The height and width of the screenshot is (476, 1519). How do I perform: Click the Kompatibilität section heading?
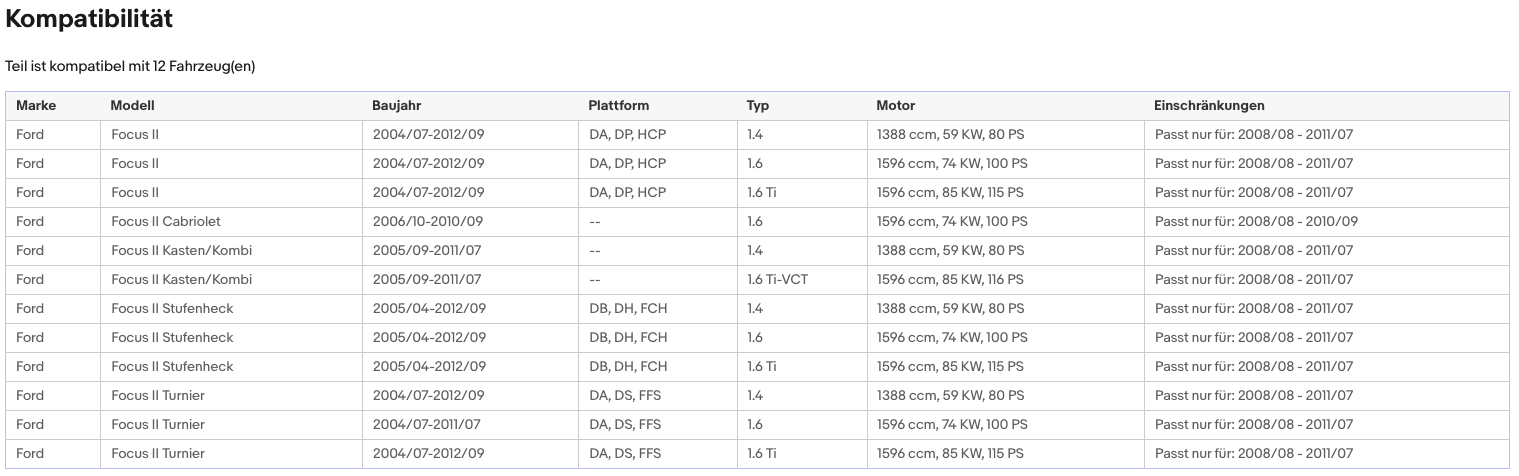[x=89, y=18]
